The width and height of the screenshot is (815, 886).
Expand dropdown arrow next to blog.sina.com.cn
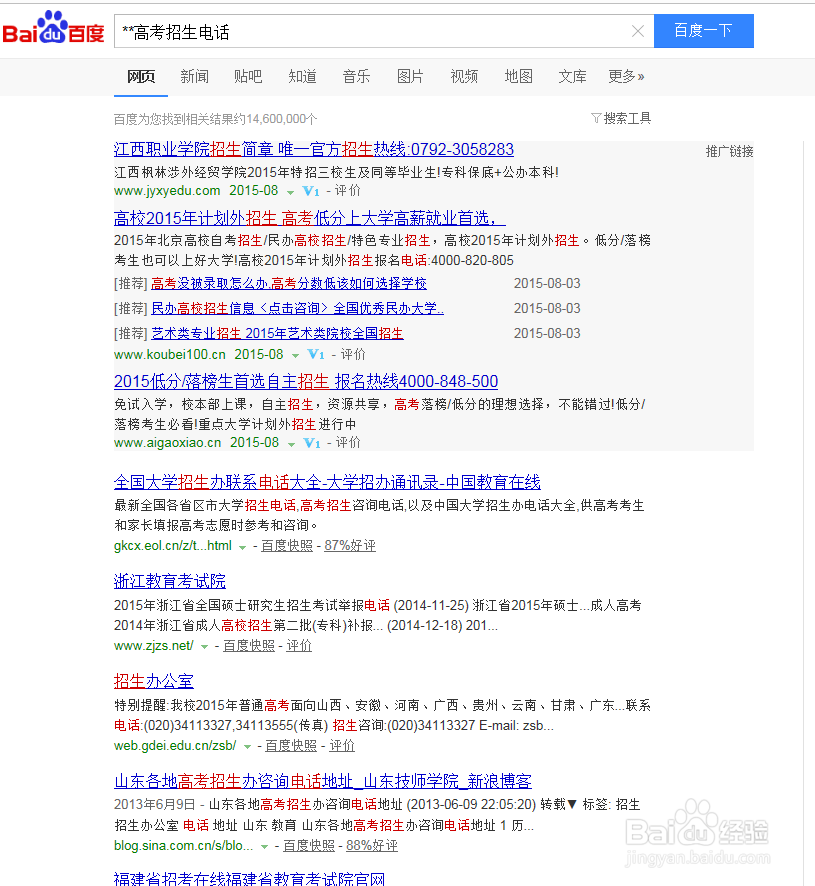(x=264, y=847)
